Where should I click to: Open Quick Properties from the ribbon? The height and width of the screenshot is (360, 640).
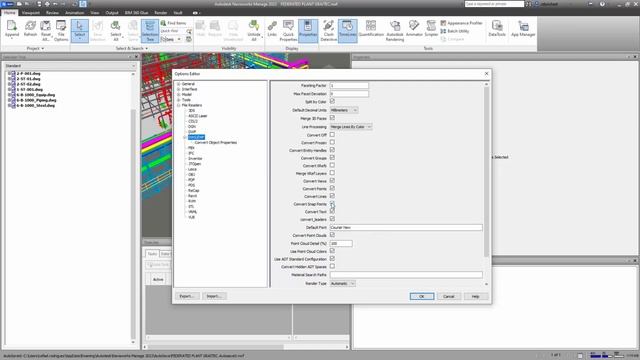click(x=288, y=30)
